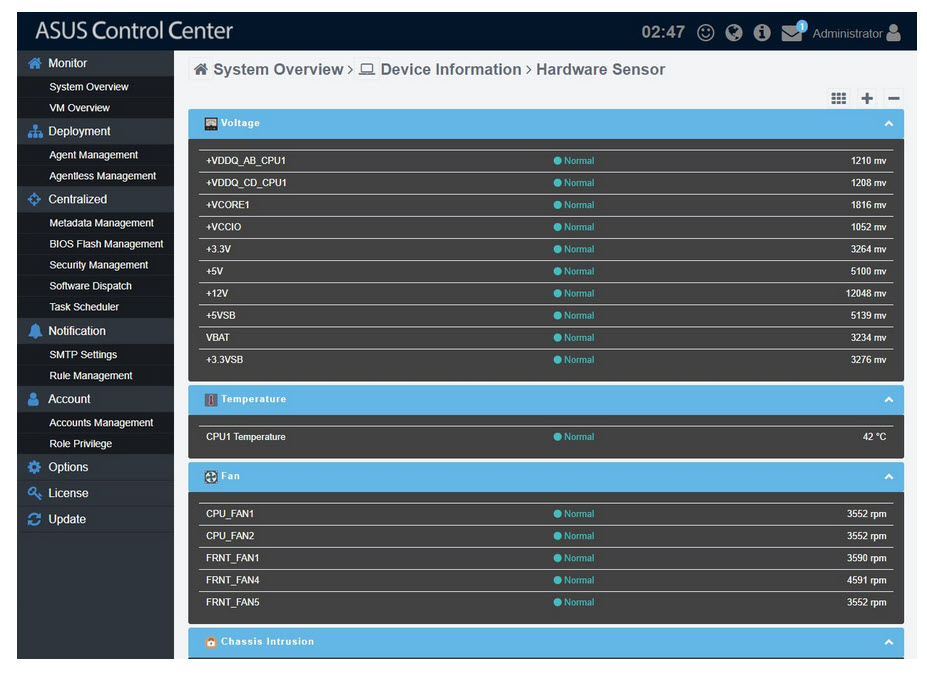Click the home icon in breadcrumb
Viewport: 927px width, 677px height.
(x=201, y=69)
